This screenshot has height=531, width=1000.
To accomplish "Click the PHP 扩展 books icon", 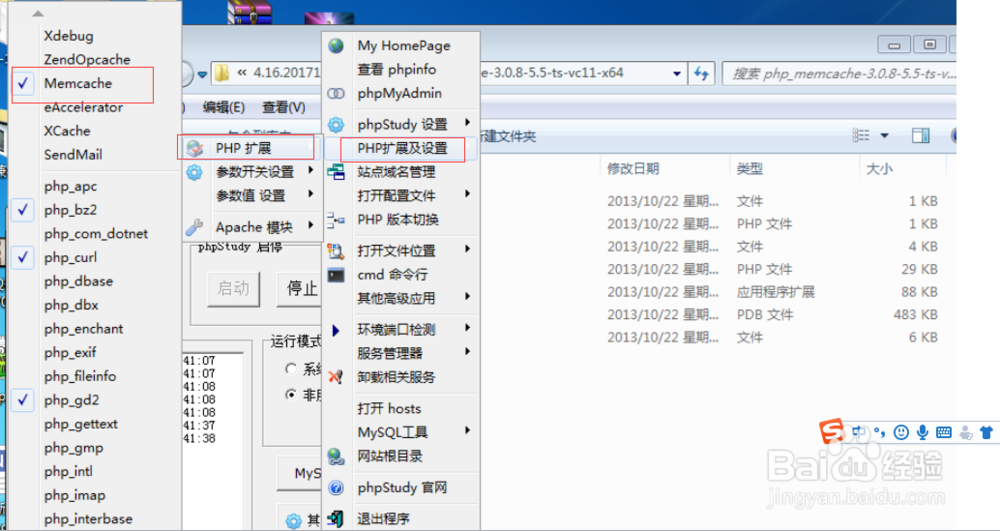I will [x=194, y=149].
